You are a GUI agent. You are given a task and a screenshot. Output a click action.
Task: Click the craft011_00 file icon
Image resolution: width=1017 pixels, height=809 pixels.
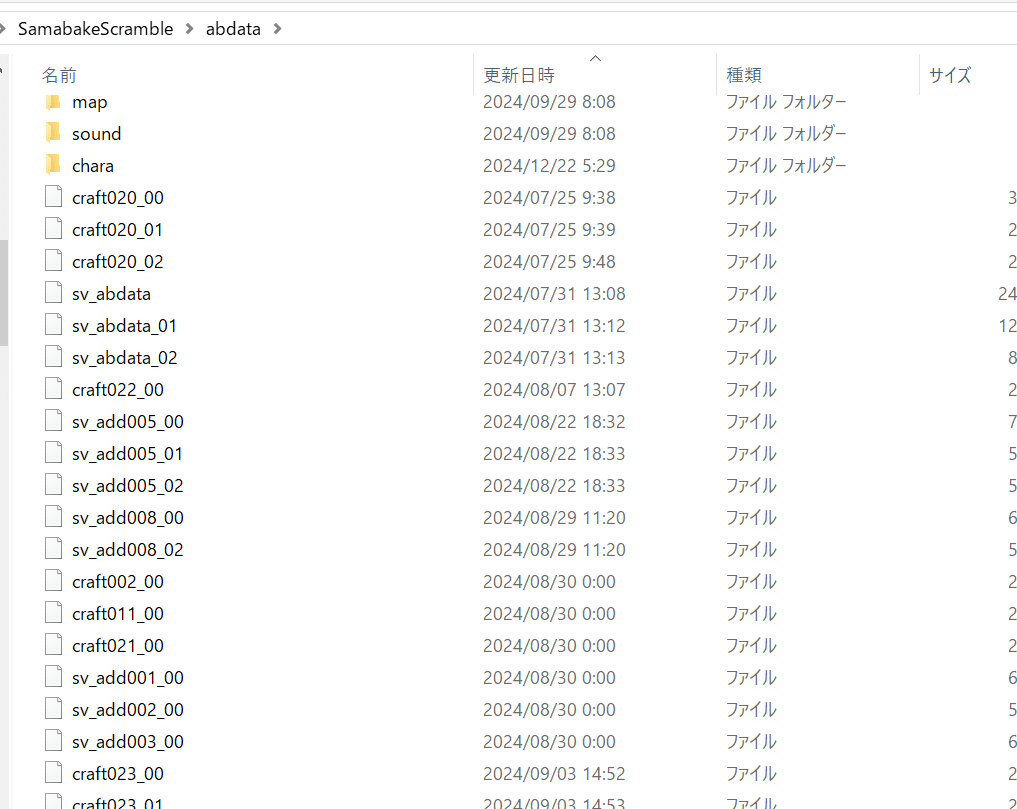[x=53, y=612]
